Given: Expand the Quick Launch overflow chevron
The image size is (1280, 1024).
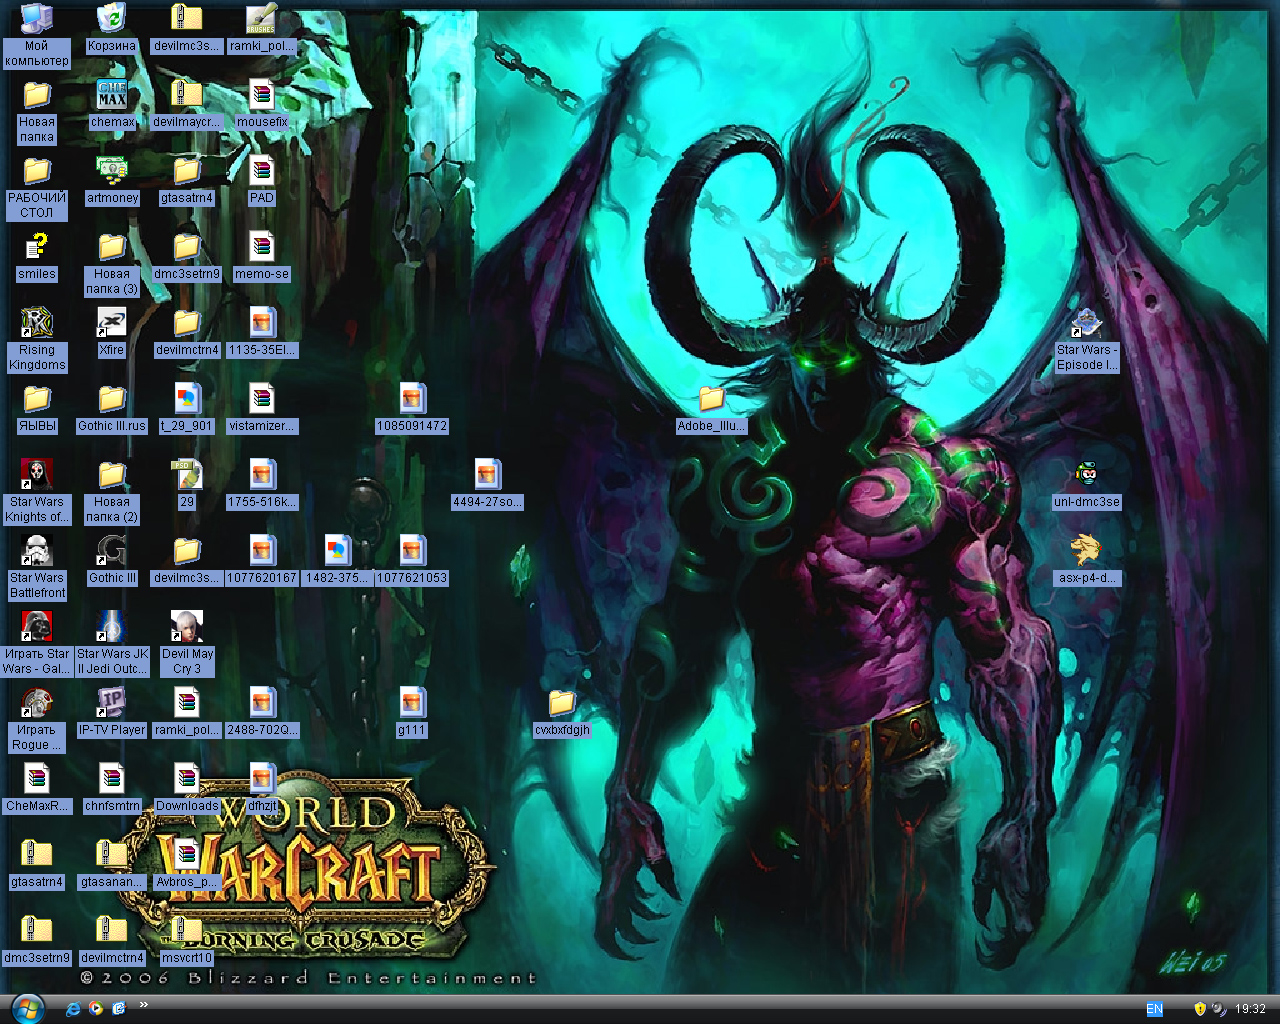Looking at the screenshot, I should coord(143,1004).
